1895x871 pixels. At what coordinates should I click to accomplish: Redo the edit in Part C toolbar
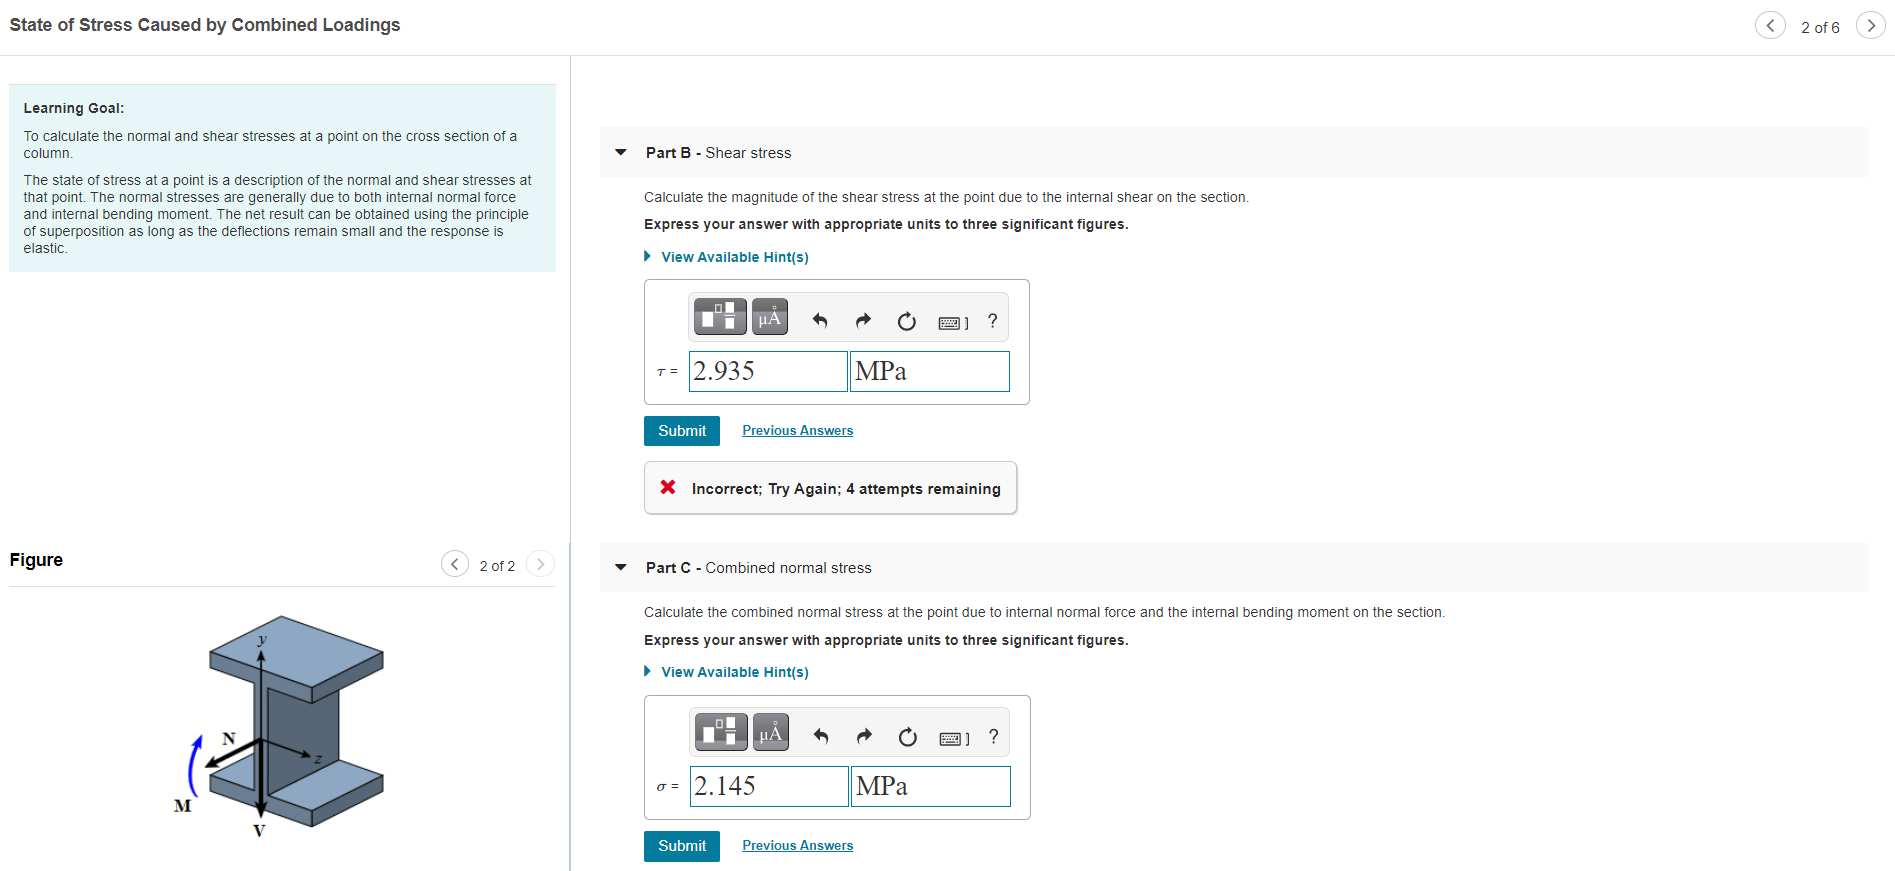coord(864,736)
